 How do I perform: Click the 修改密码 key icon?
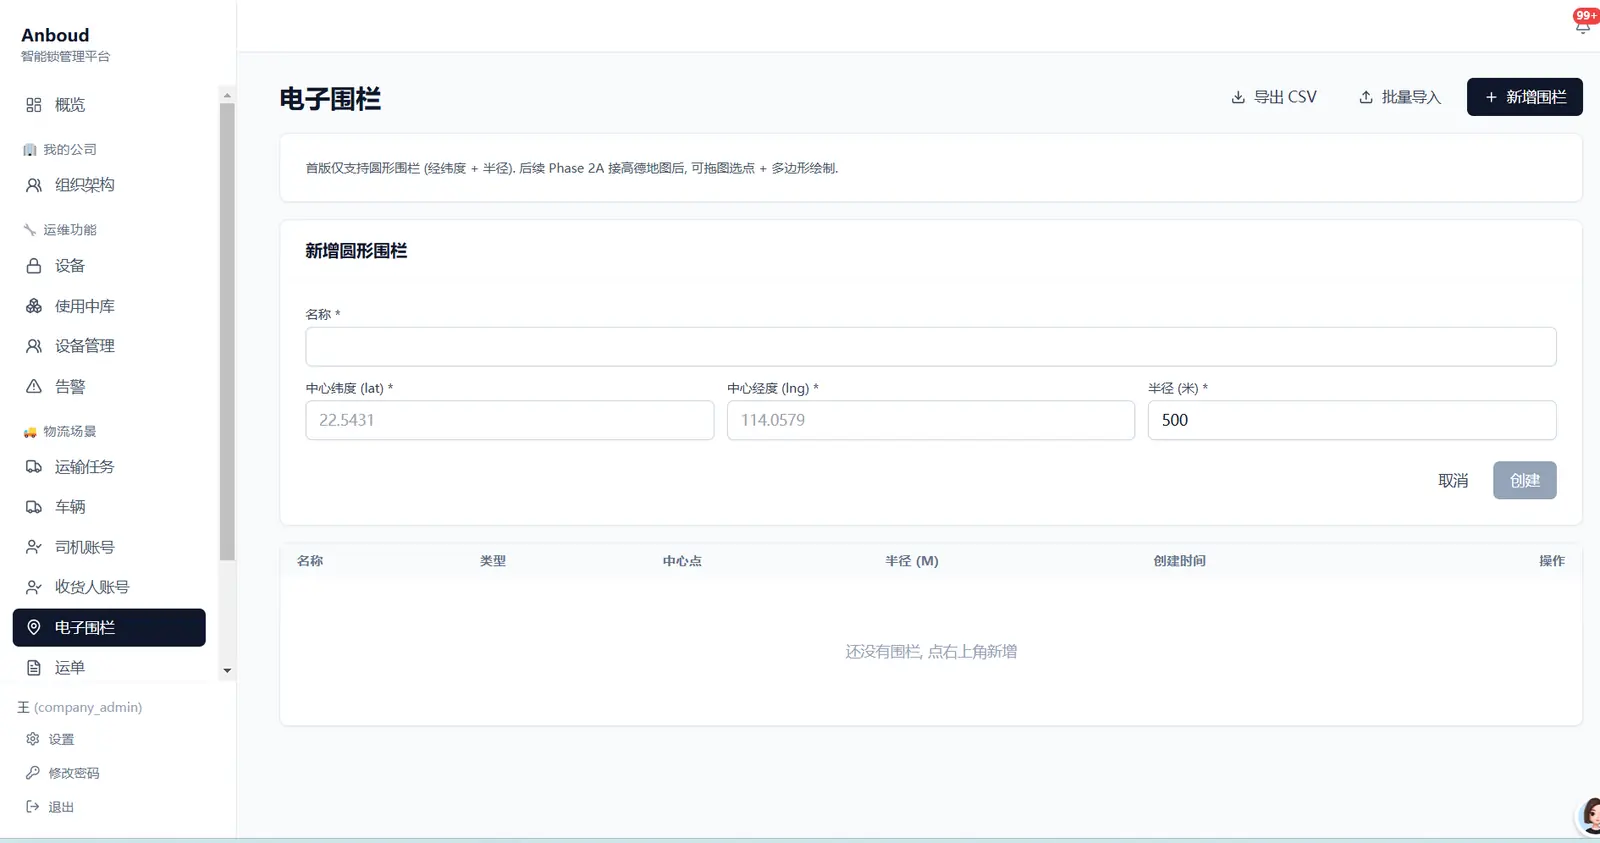pos(33,773)
